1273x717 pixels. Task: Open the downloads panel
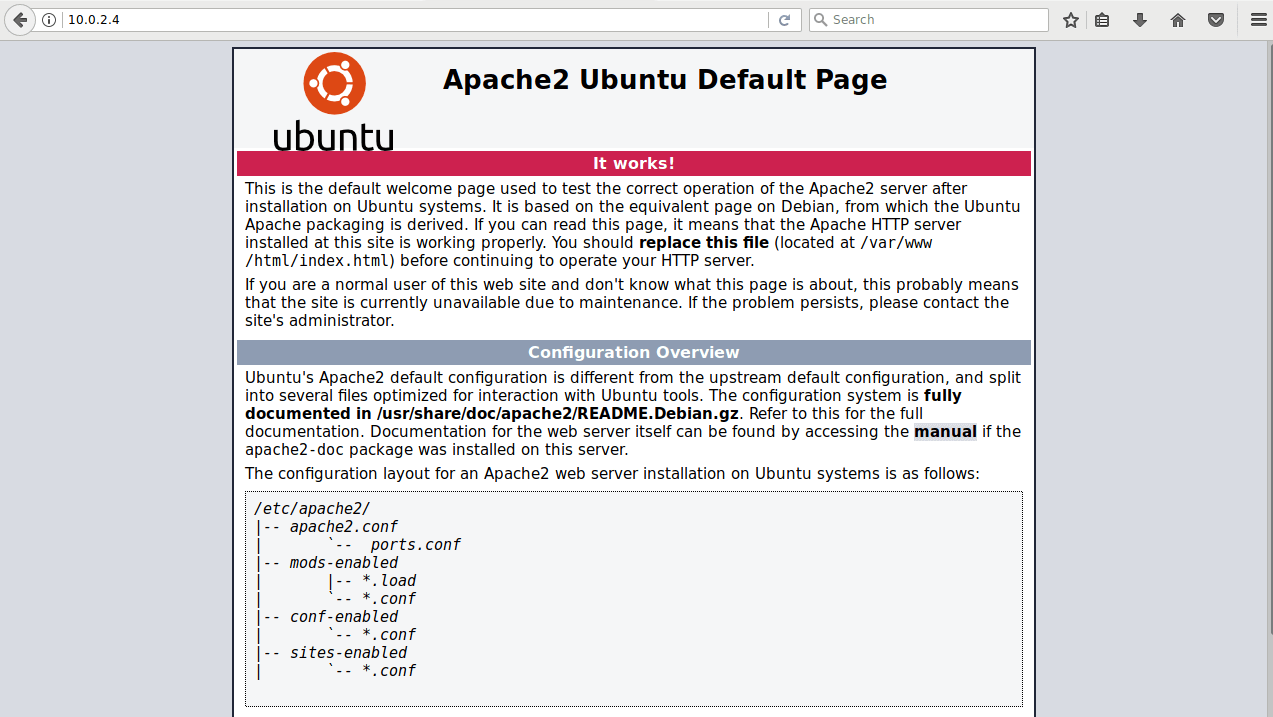[1139, 20]
